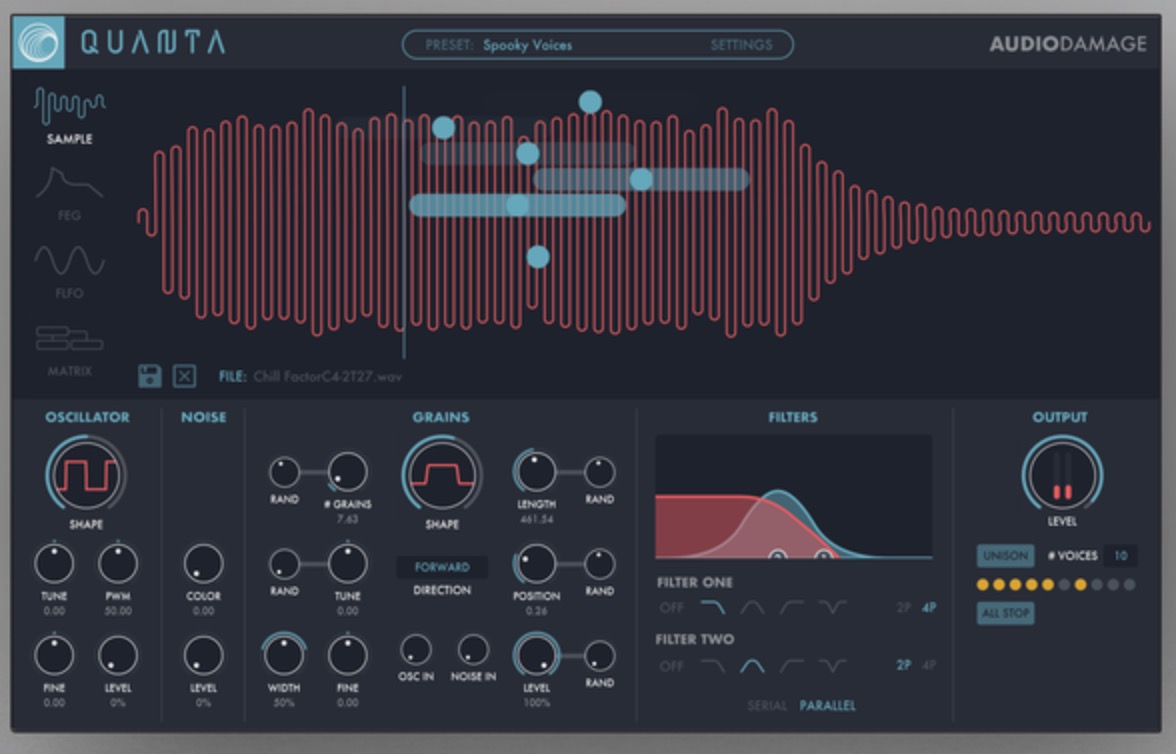Click the Grains LENGTH knob
This screenshot has width=1176, height=754.
[x=536, y=473]
